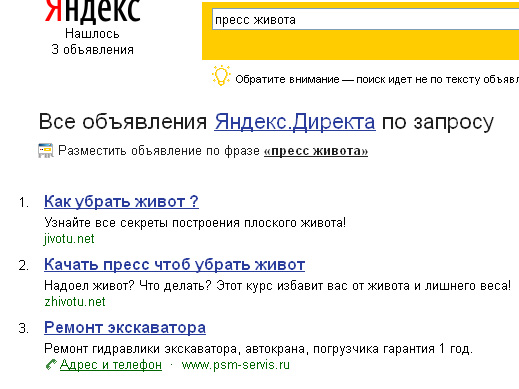Click the ad placement icon beside 'Разместить объявление'
The height and width of the screenshot is (389, 519).
coord(46,151)
